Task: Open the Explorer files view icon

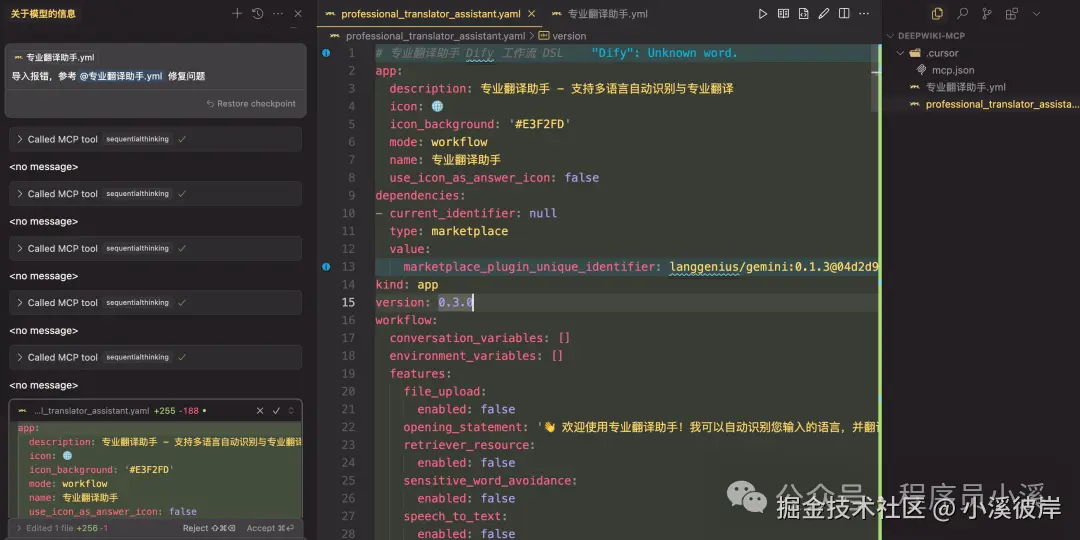Action: (937, 14)
